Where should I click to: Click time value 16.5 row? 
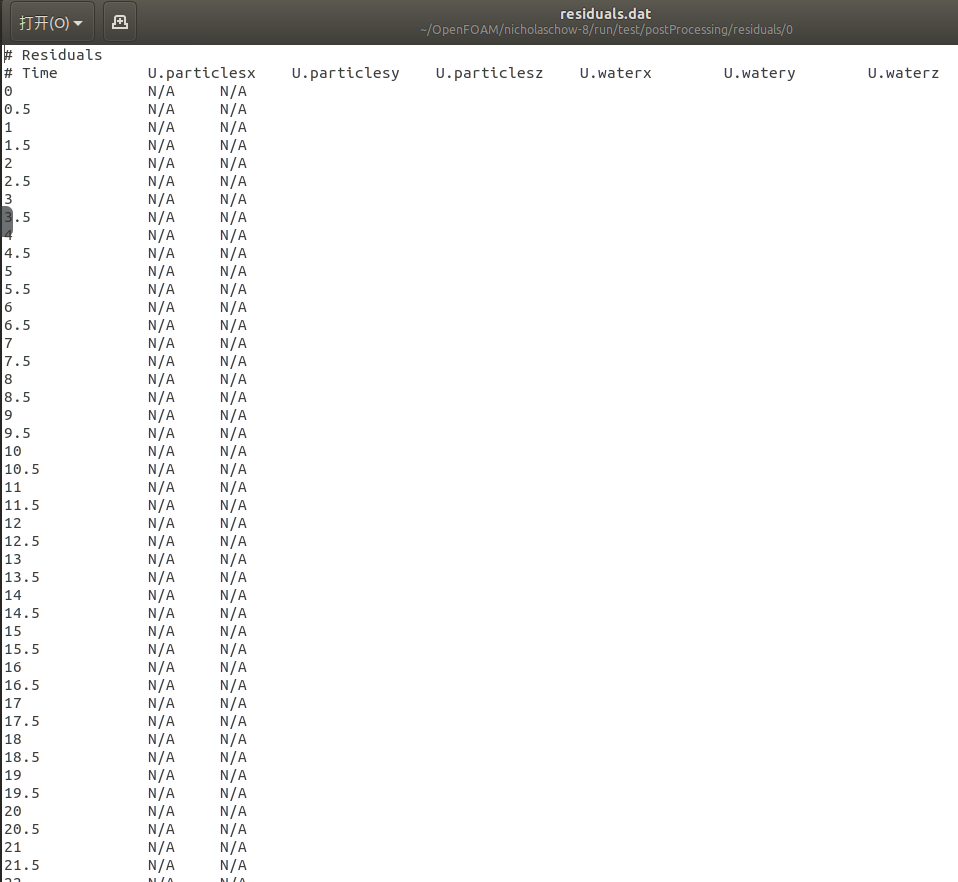point(22,686)
